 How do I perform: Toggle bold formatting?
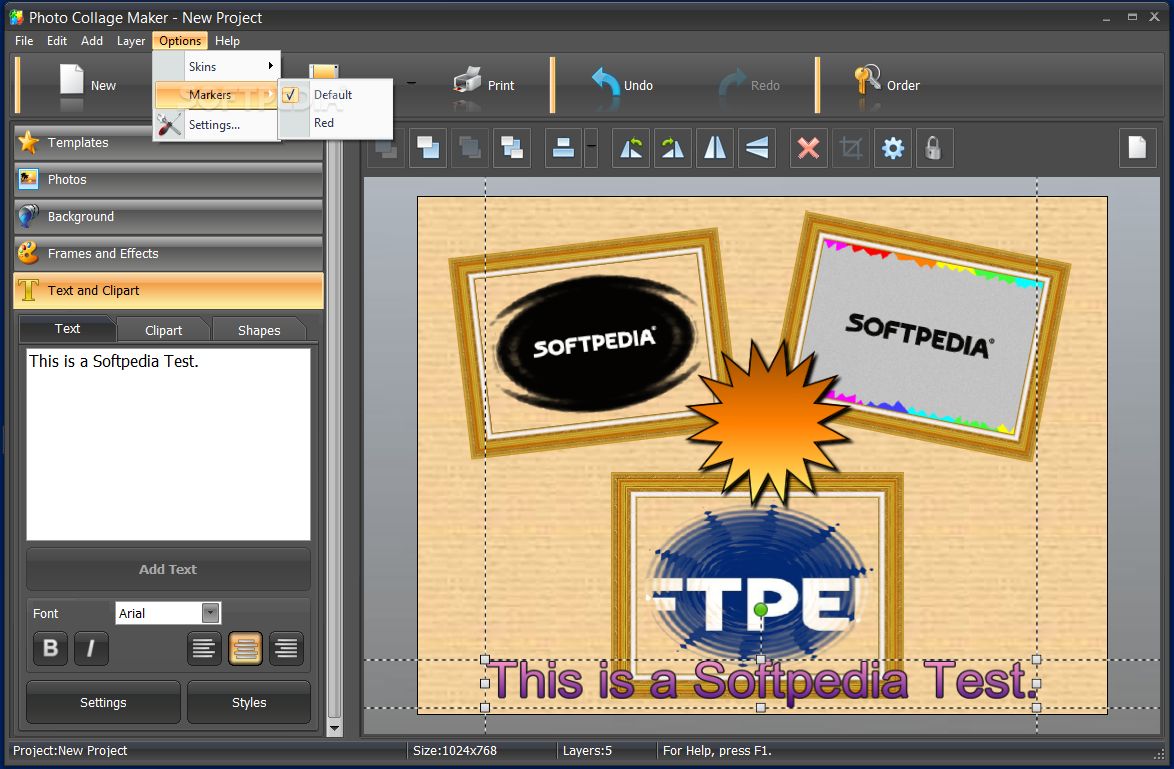50,648
